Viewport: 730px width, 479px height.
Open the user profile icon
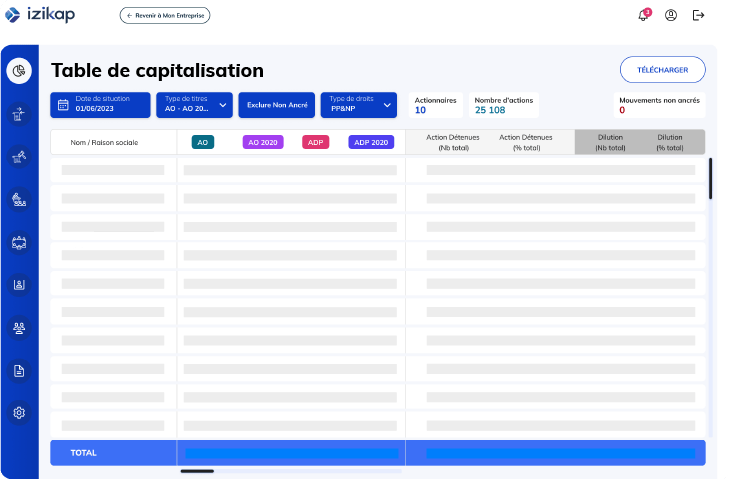(x=671, y=15)
